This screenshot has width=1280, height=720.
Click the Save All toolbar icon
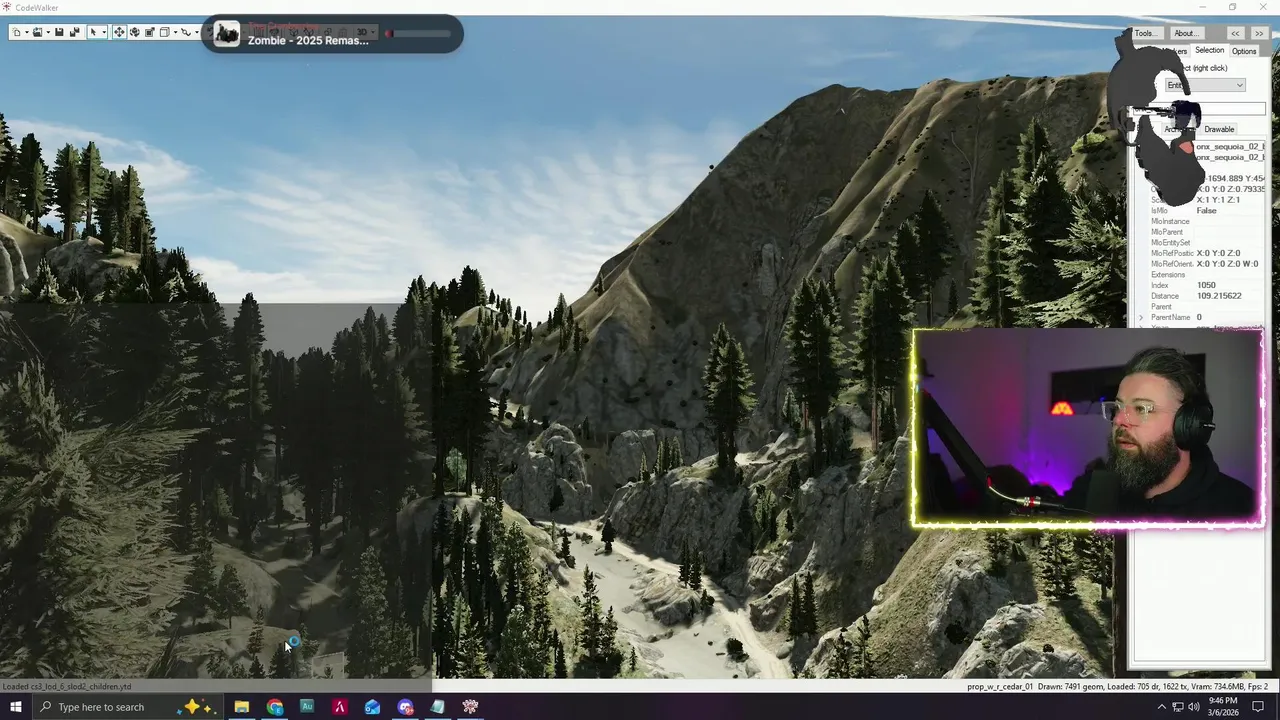75,32
